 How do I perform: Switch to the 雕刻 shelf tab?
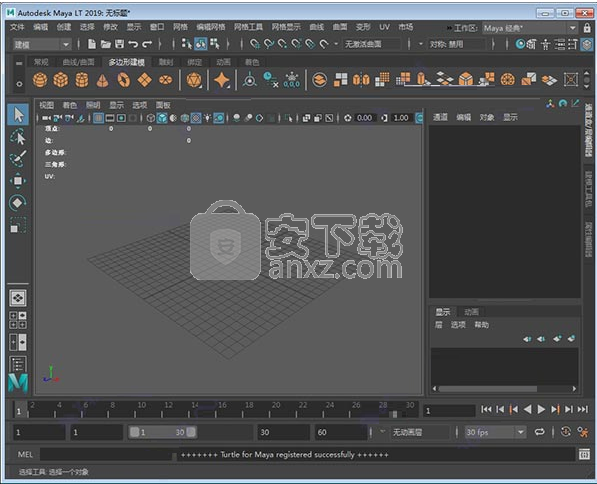166,62
